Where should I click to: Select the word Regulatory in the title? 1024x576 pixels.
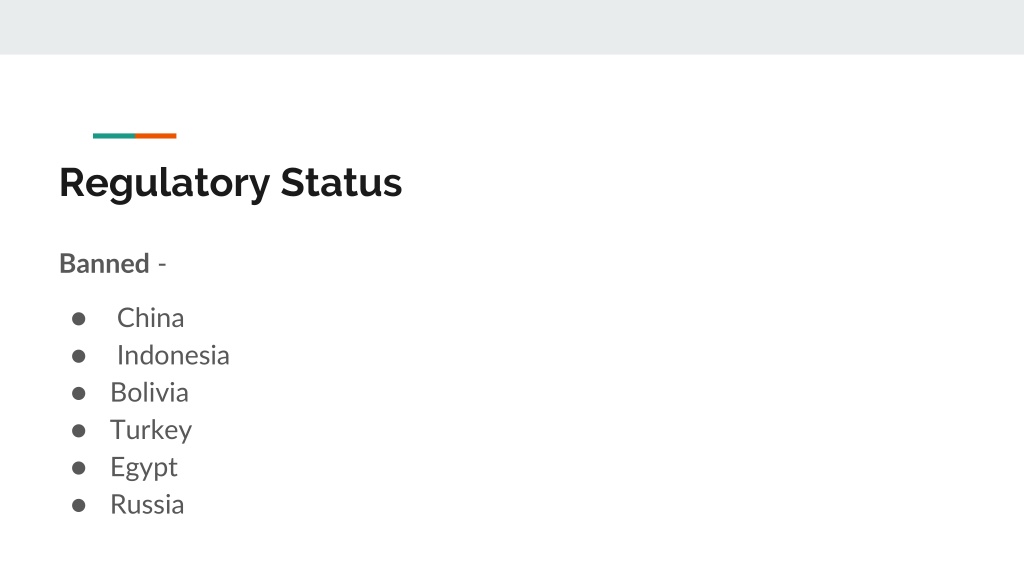165,184
